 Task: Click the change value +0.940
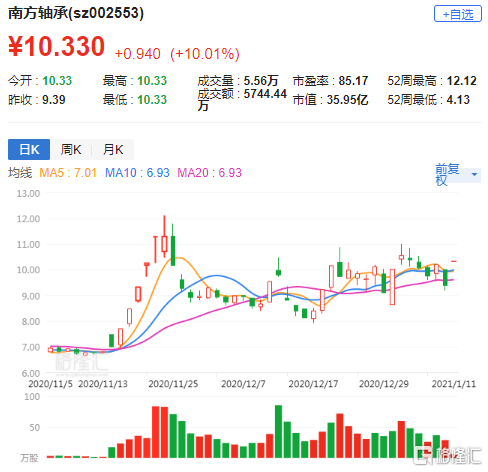pyautogui.click(x=137, y=54)
